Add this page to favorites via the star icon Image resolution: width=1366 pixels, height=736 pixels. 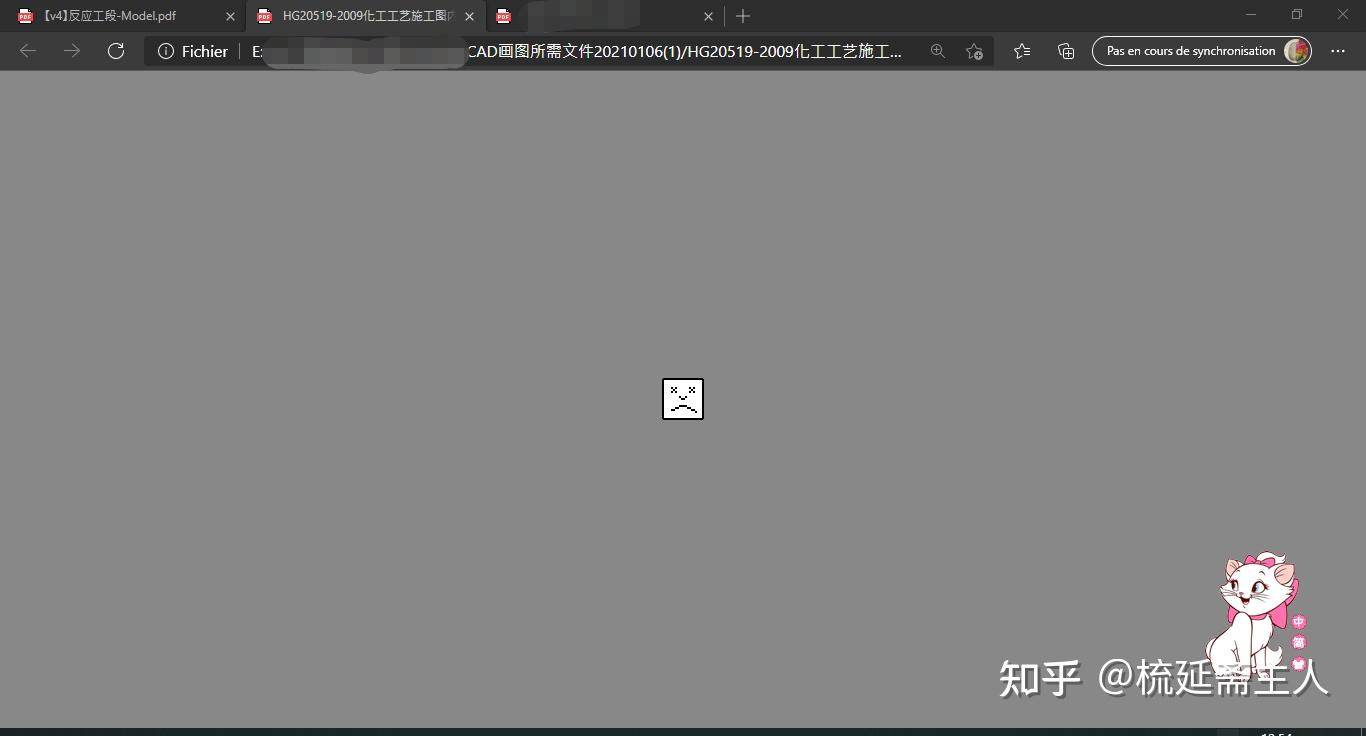click(x=974, y=51)
